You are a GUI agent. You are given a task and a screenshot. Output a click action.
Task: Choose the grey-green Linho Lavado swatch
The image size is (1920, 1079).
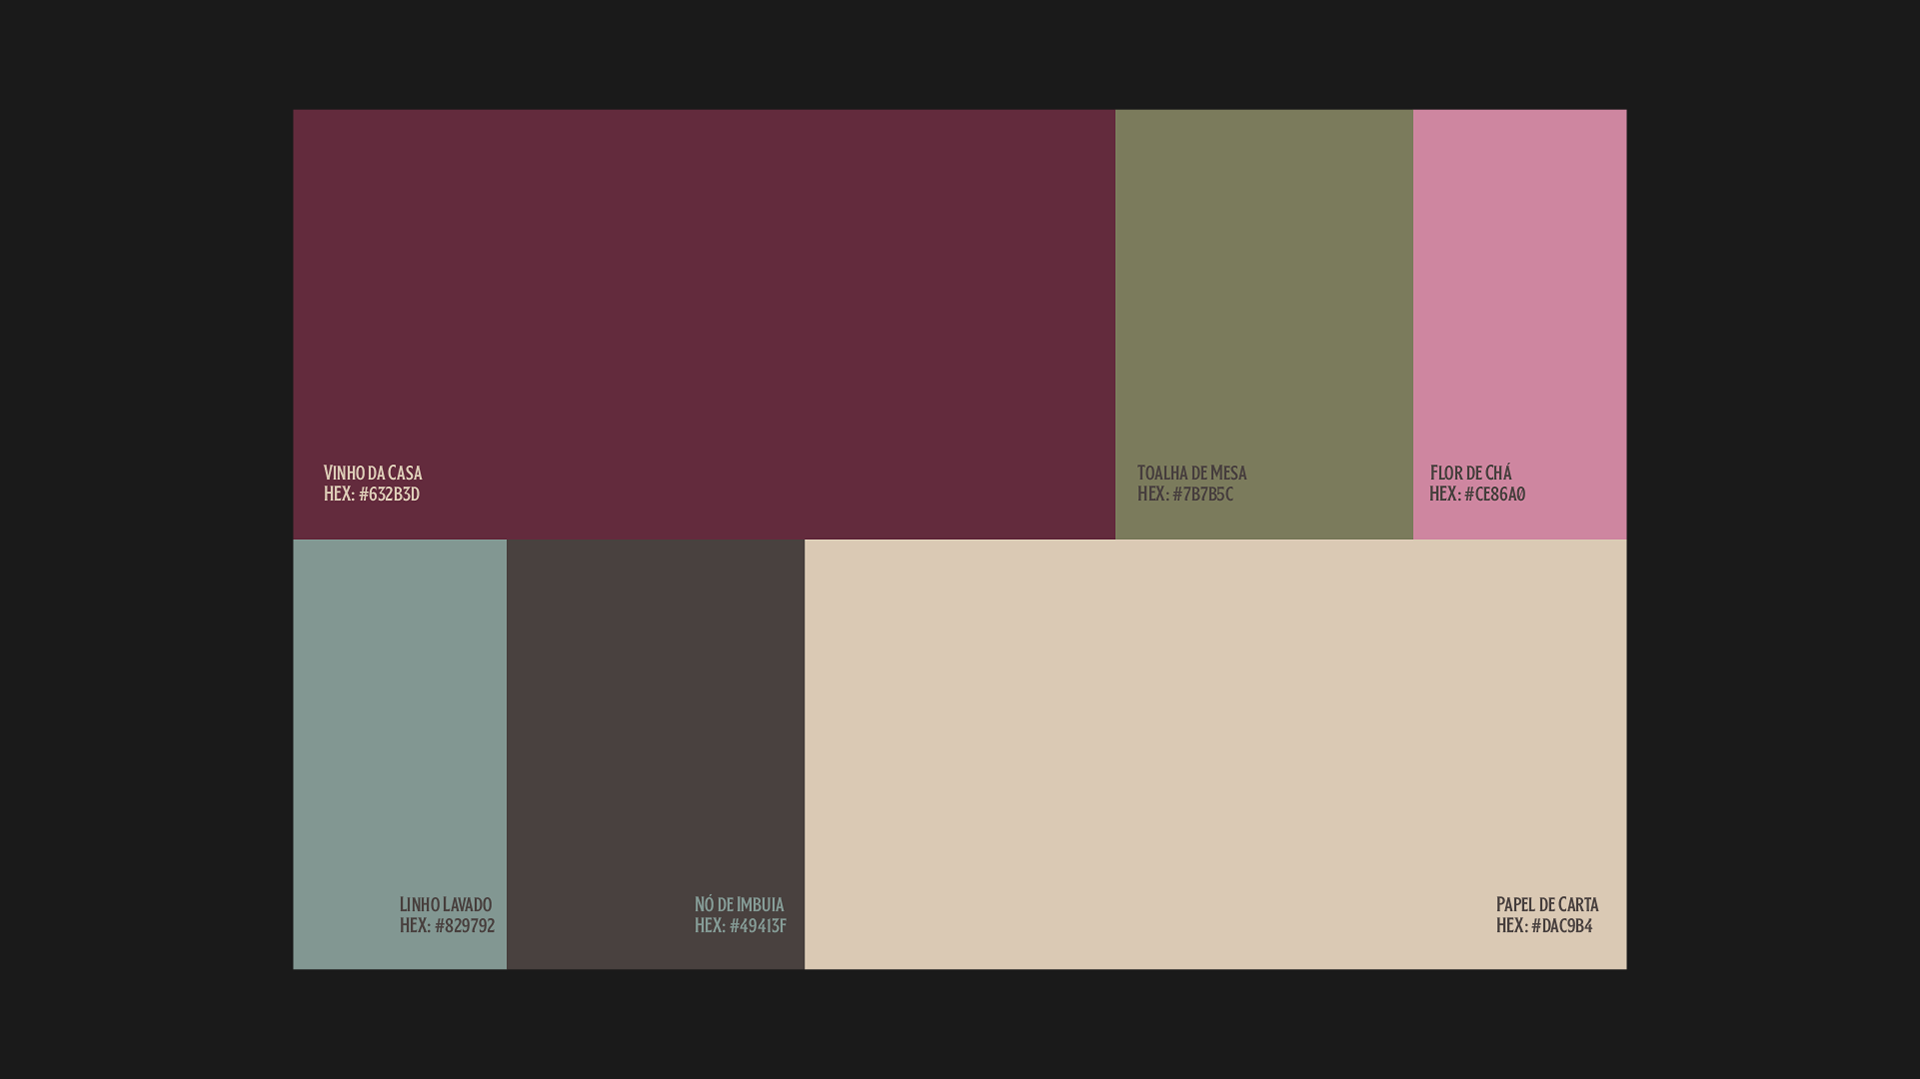[400, 754]
